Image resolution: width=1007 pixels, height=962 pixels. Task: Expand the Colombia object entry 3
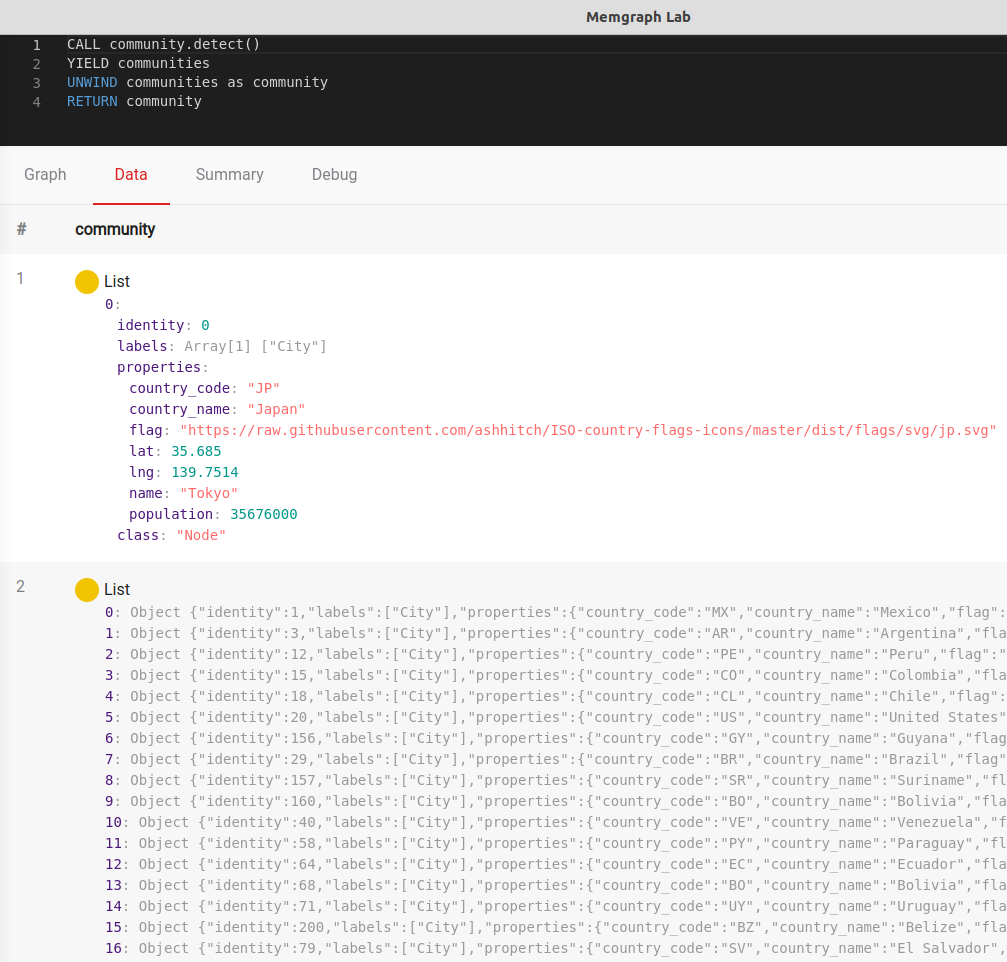click(x=556, y=676)
